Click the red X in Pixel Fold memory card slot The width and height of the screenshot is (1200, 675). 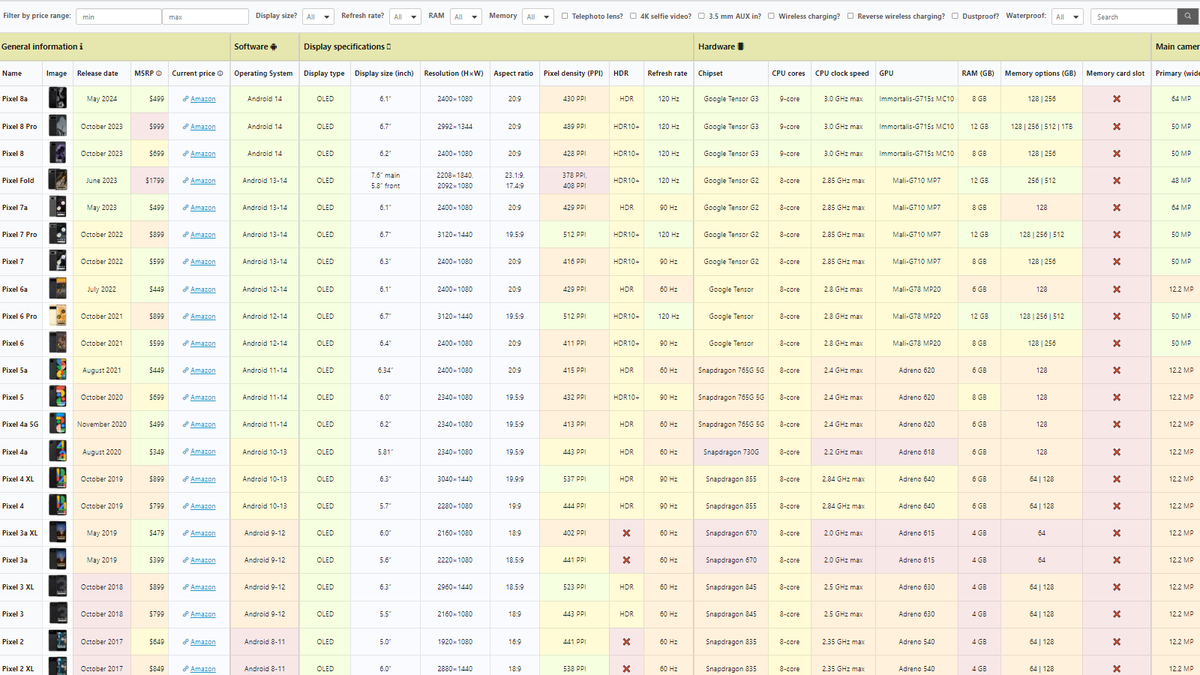pos(1116,180)
